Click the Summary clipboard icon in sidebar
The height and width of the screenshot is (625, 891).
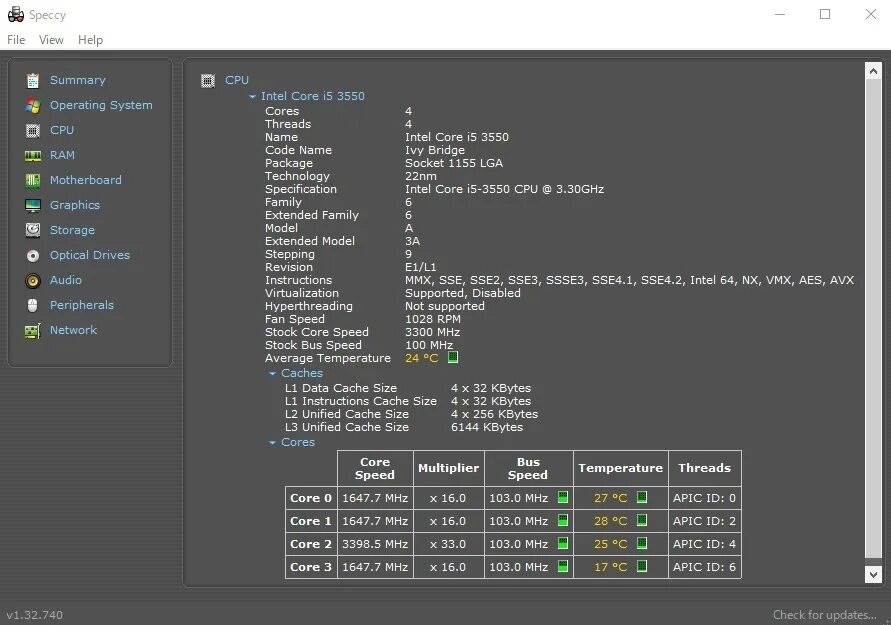coord(33,81)
